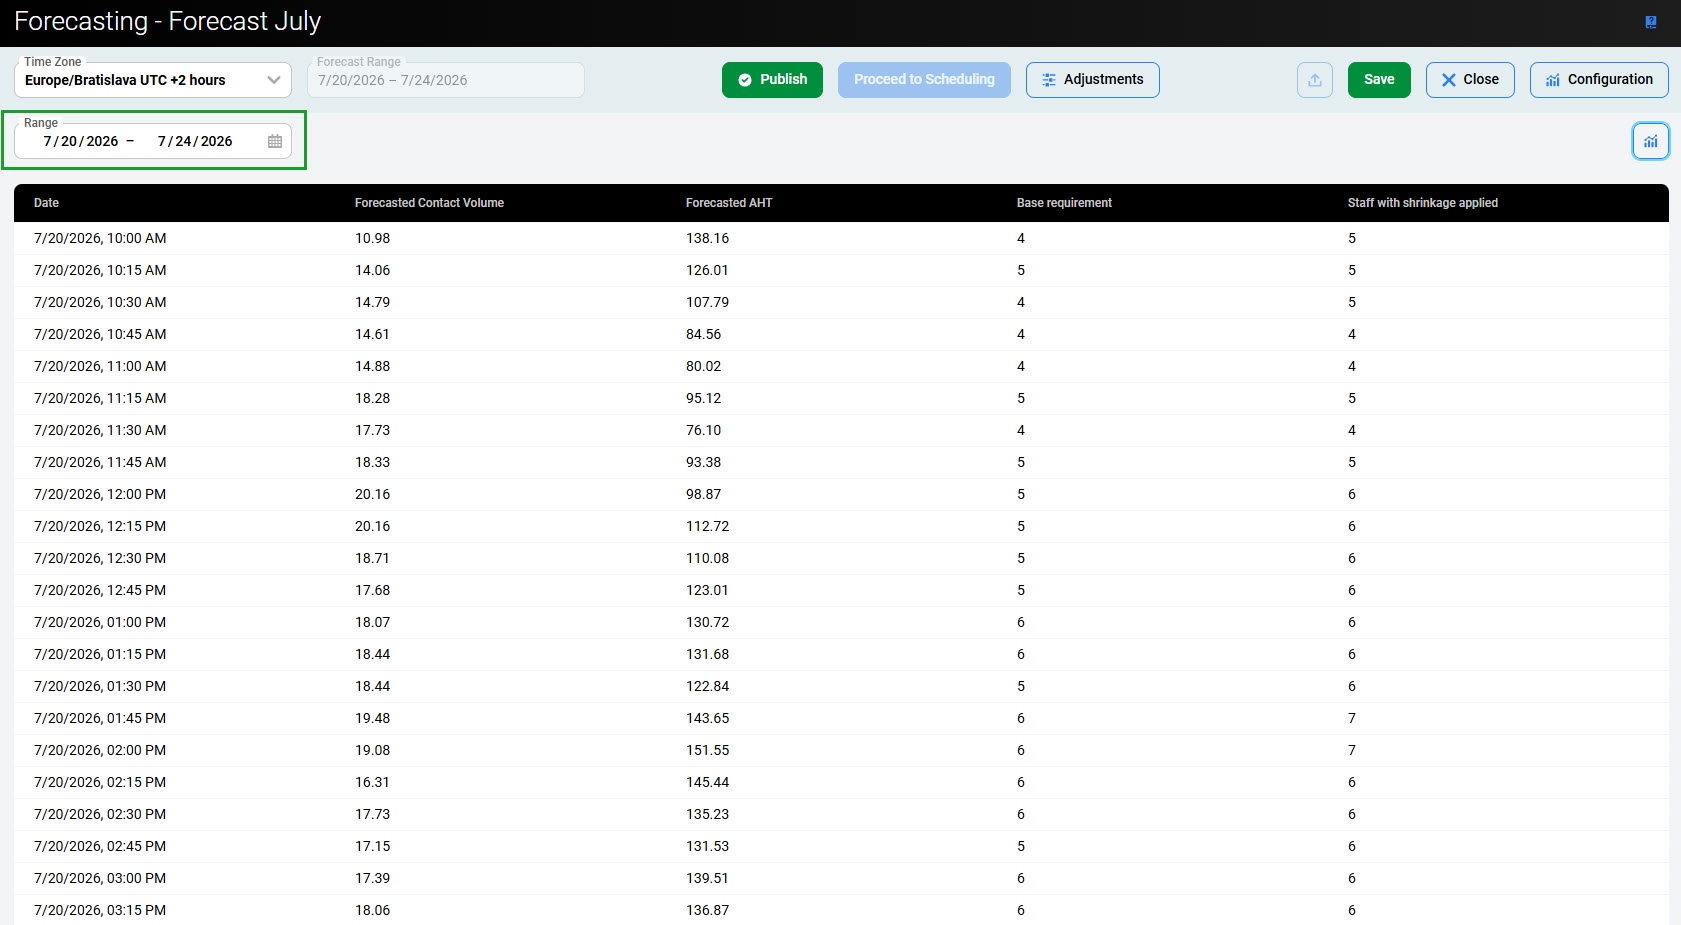Click contact volume value 14.06
The height and width of the screenshot is (925, 1681).
point(372,271)
